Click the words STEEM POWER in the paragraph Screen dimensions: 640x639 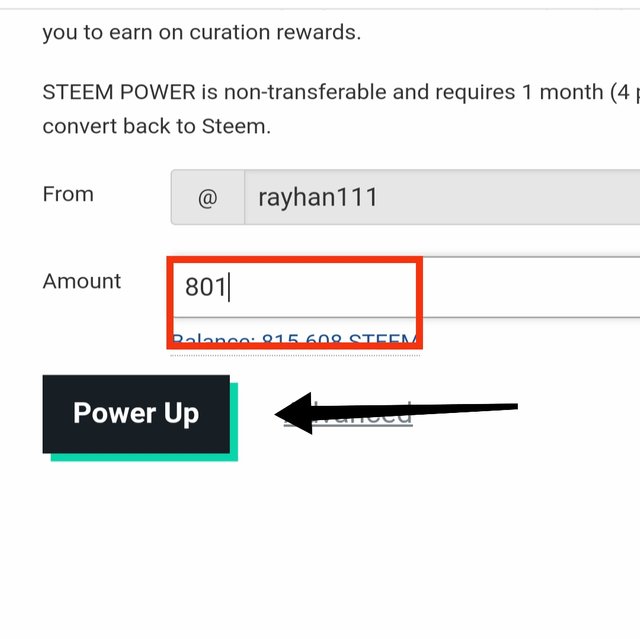tap(119, 92)
